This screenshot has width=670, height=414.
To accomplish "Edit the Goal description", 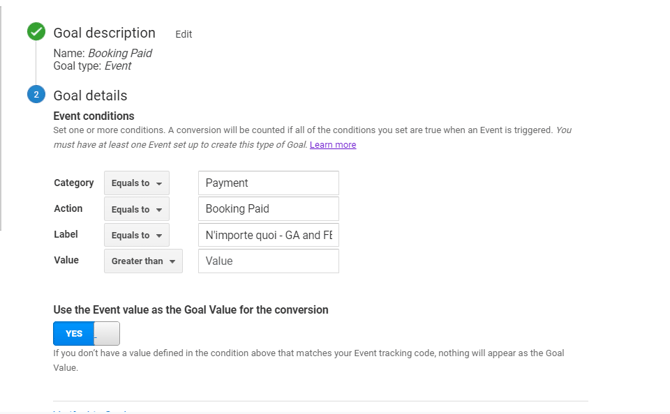I will [x=183, y=34].
